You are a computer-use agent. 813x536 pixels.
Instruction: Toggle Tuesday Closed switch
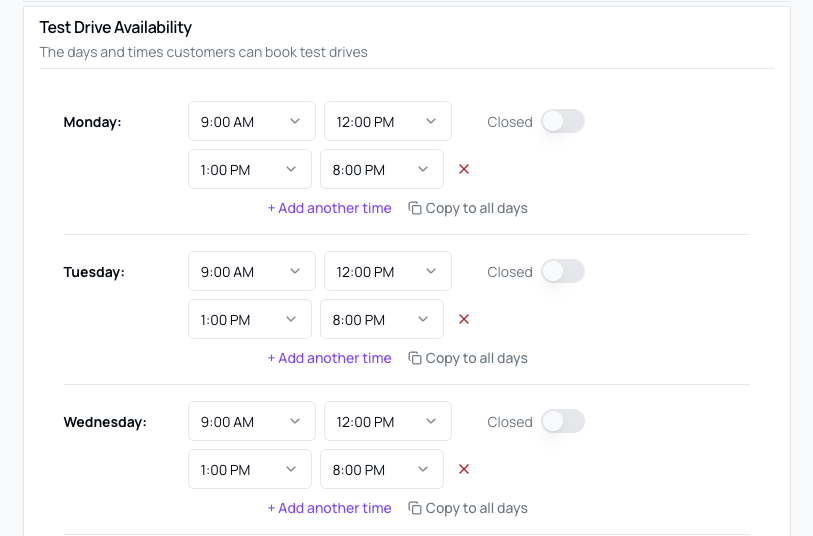tap(563, 272)
